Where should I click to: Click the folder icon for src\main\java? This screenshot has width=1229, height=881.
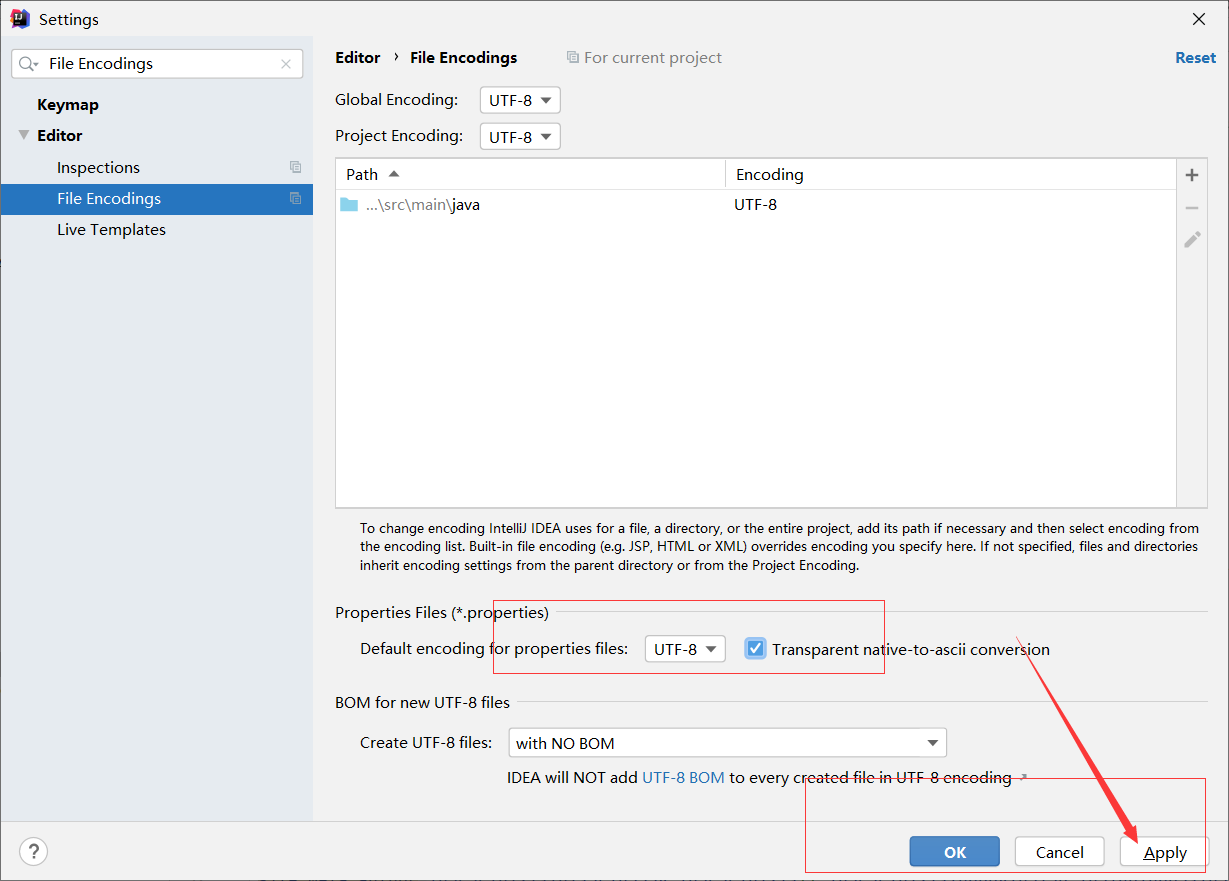click(x=350, y=204)
